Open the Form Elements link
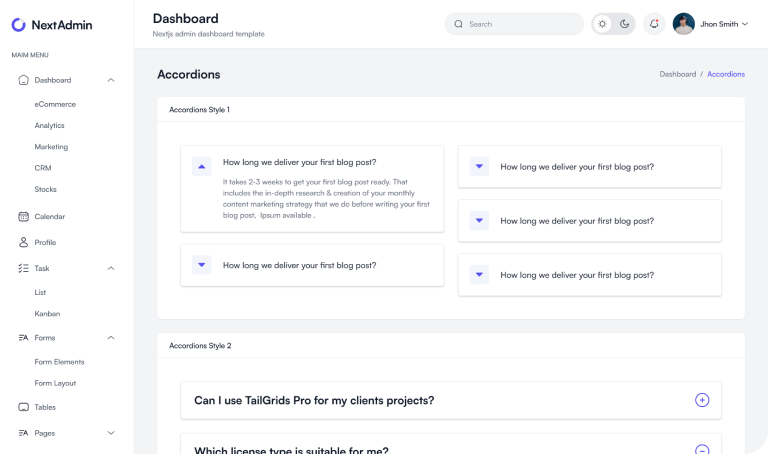 tap(59, 362)
